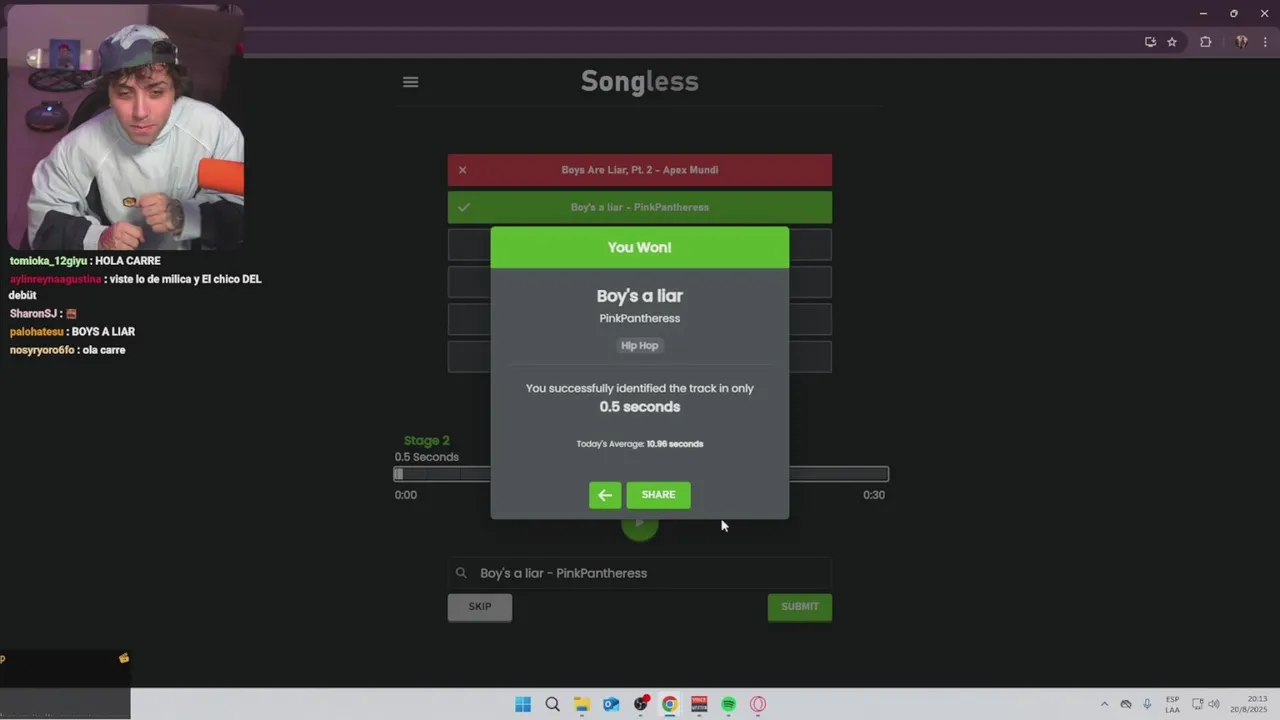The height and width of the screenshot is (720, 1280).
Task: Click the ESP LAA language indicator
Action: tap(1172, 704)
